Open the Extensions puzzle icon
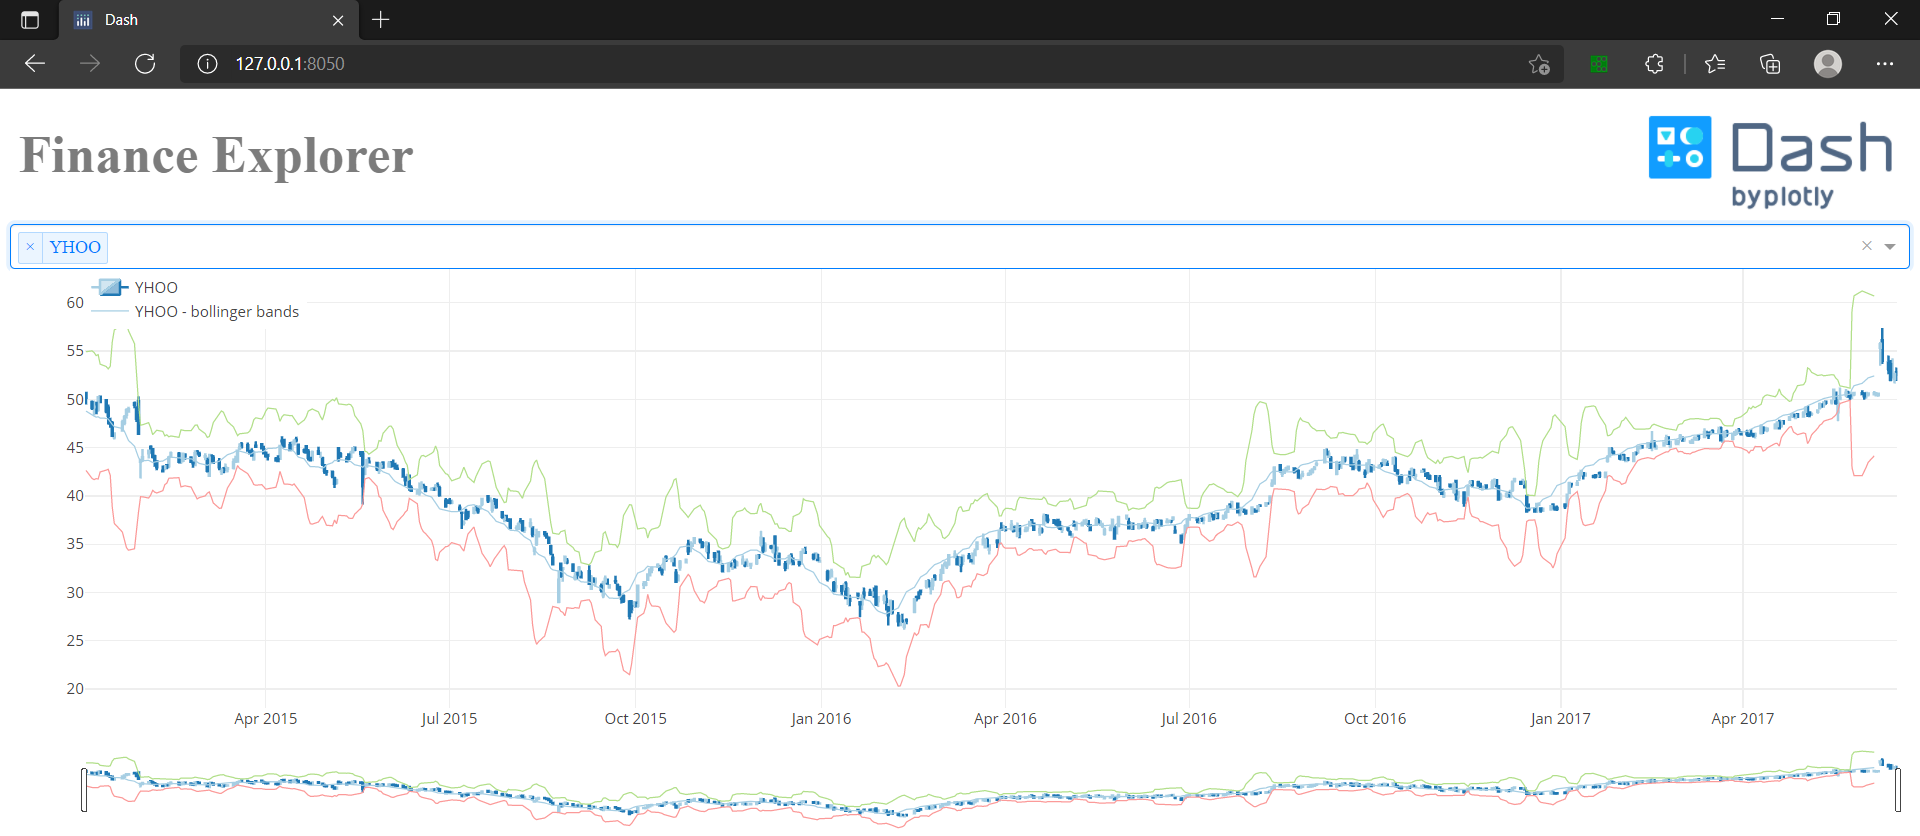The image size is (1920, 836). click(x=1654, y=64)
